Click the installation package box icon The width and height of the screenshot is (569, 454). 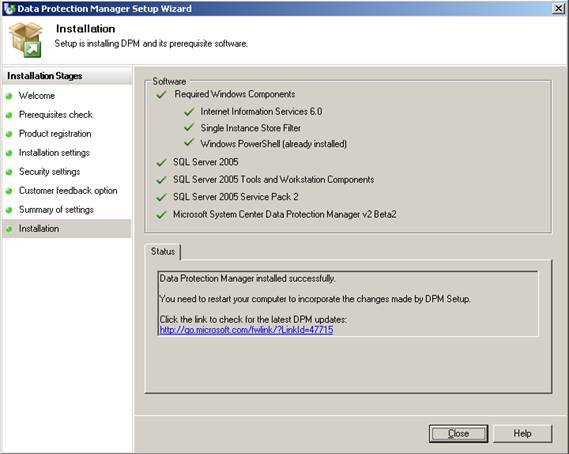tap(26, 40)
